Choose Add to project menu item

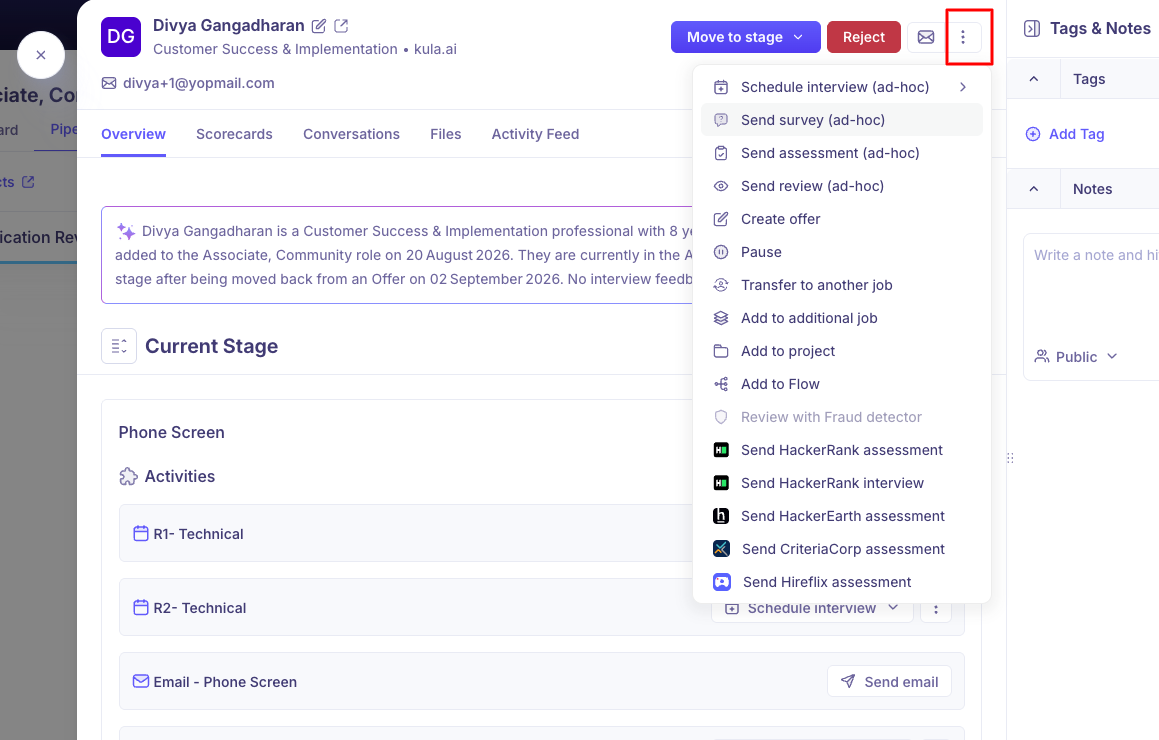tap(841, 351)
